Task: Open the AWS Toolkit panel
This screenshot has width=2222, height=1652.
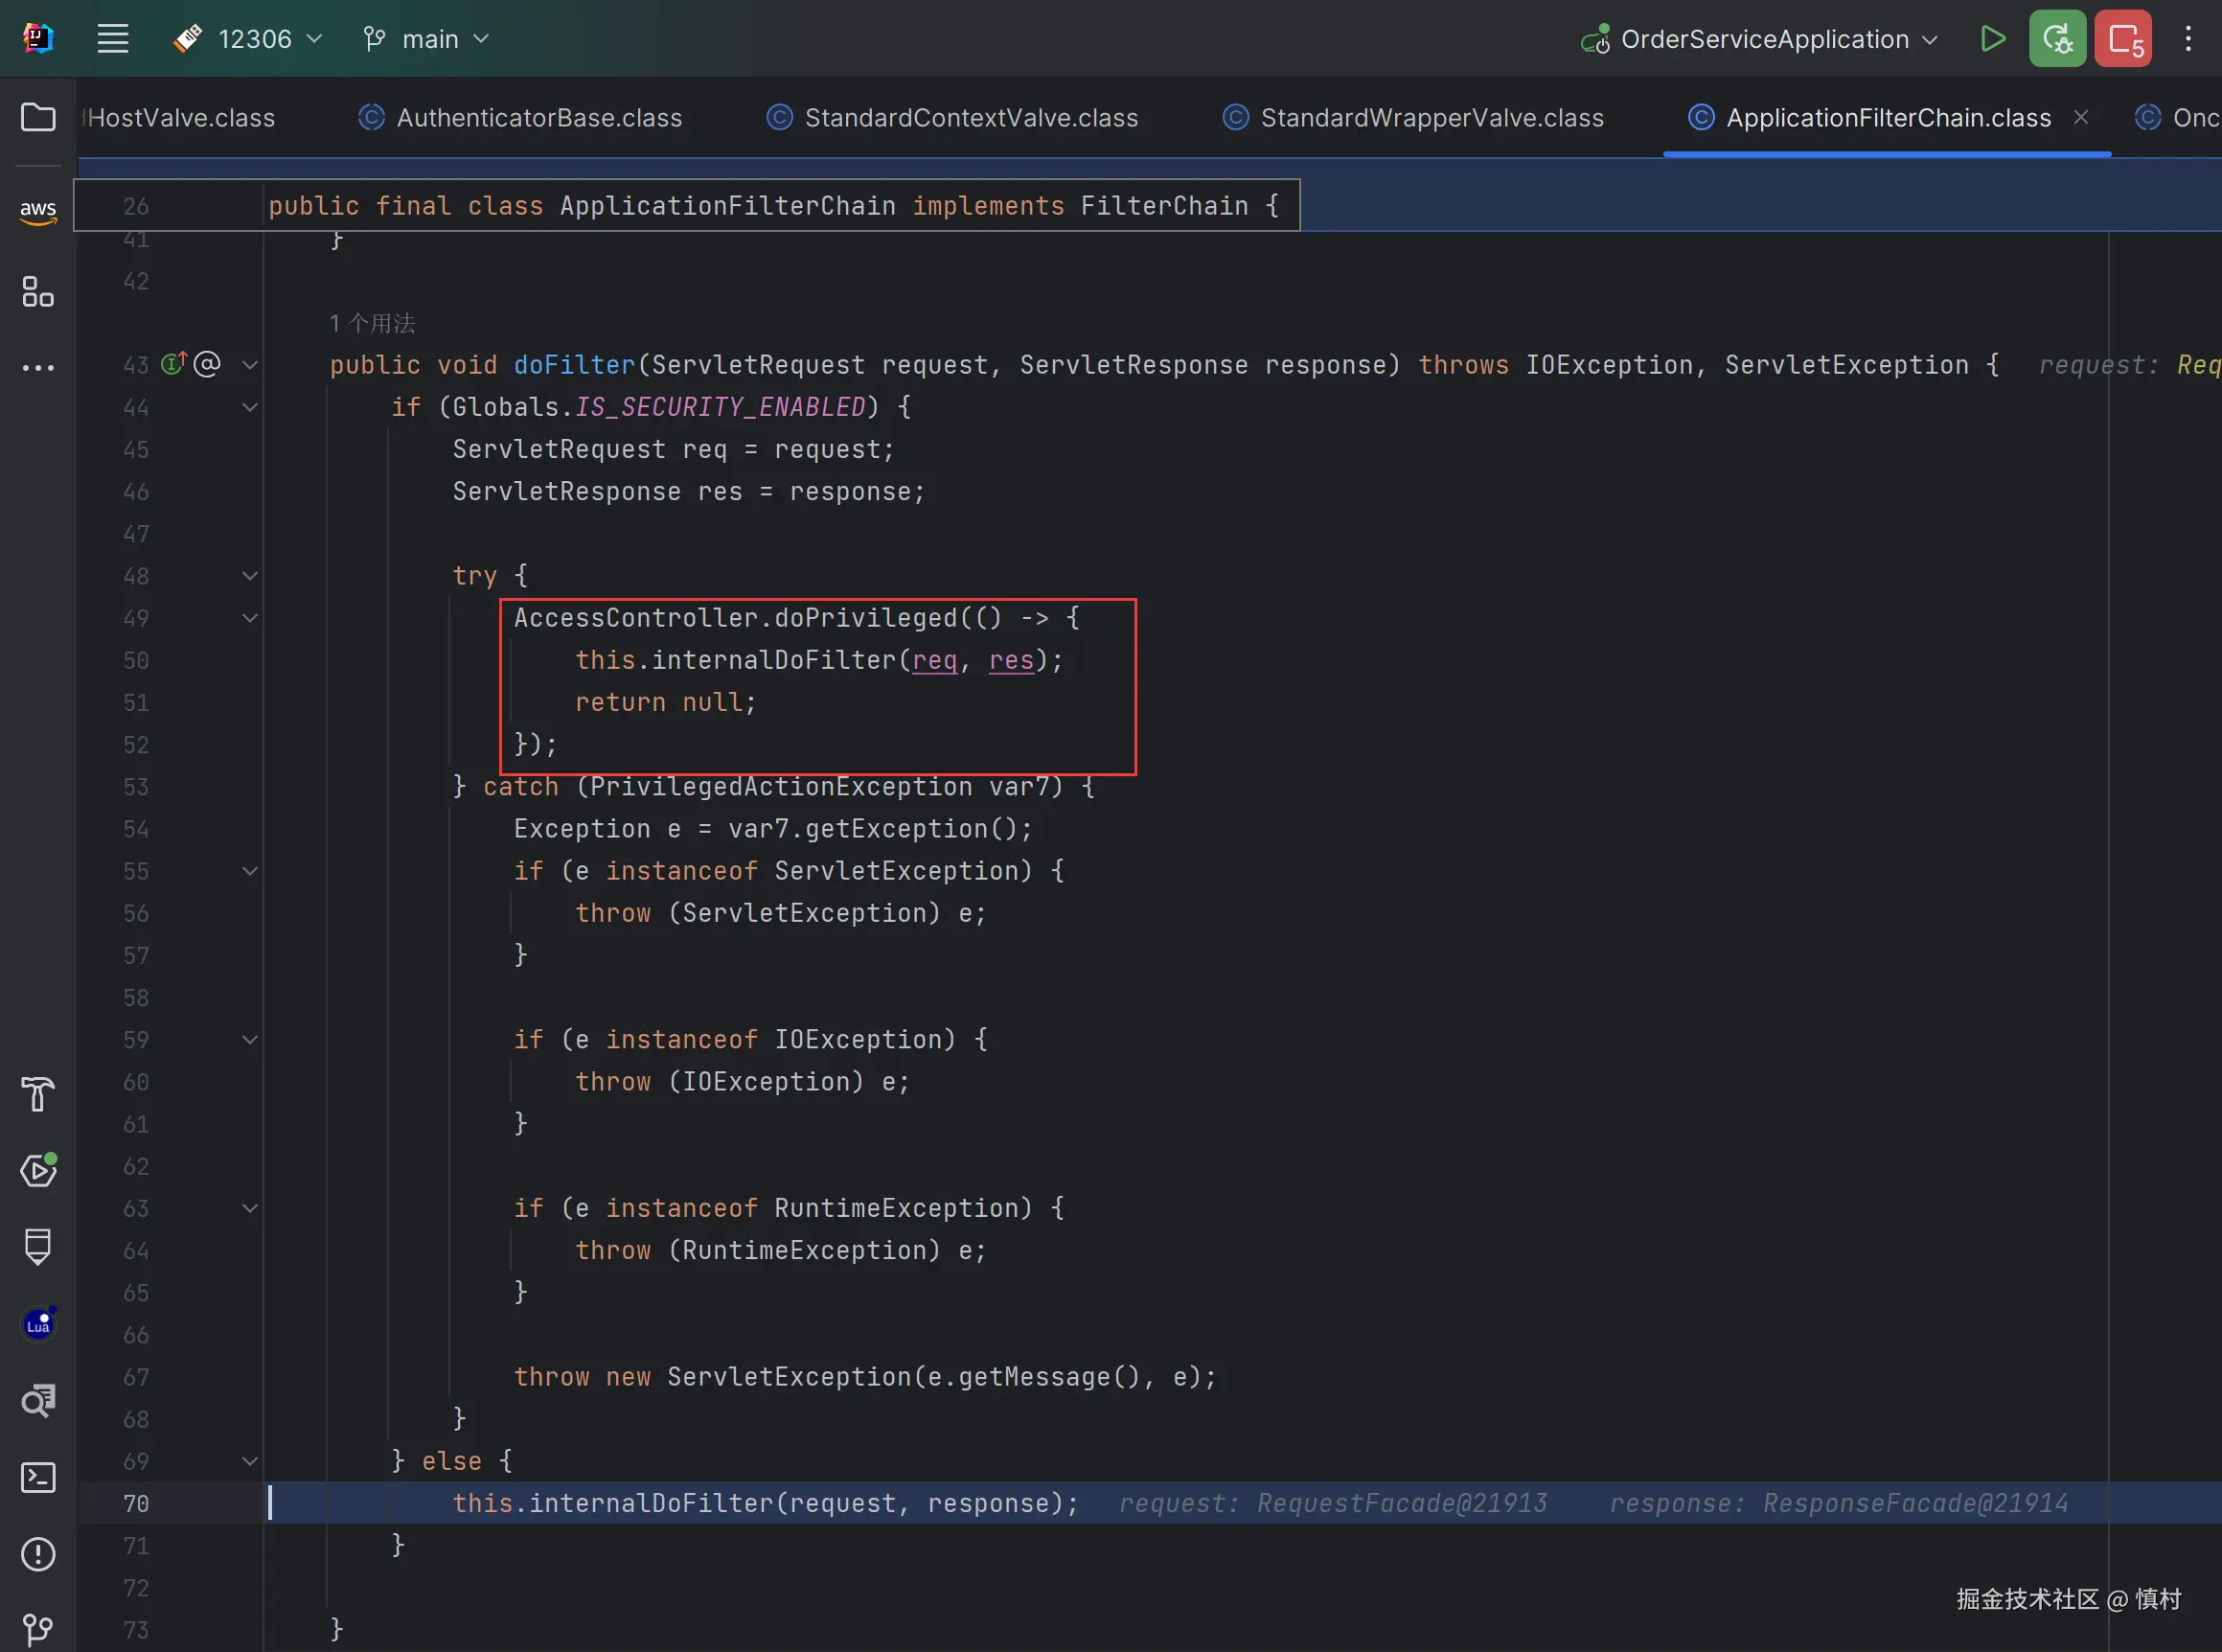Action: [x=38, y=210]
